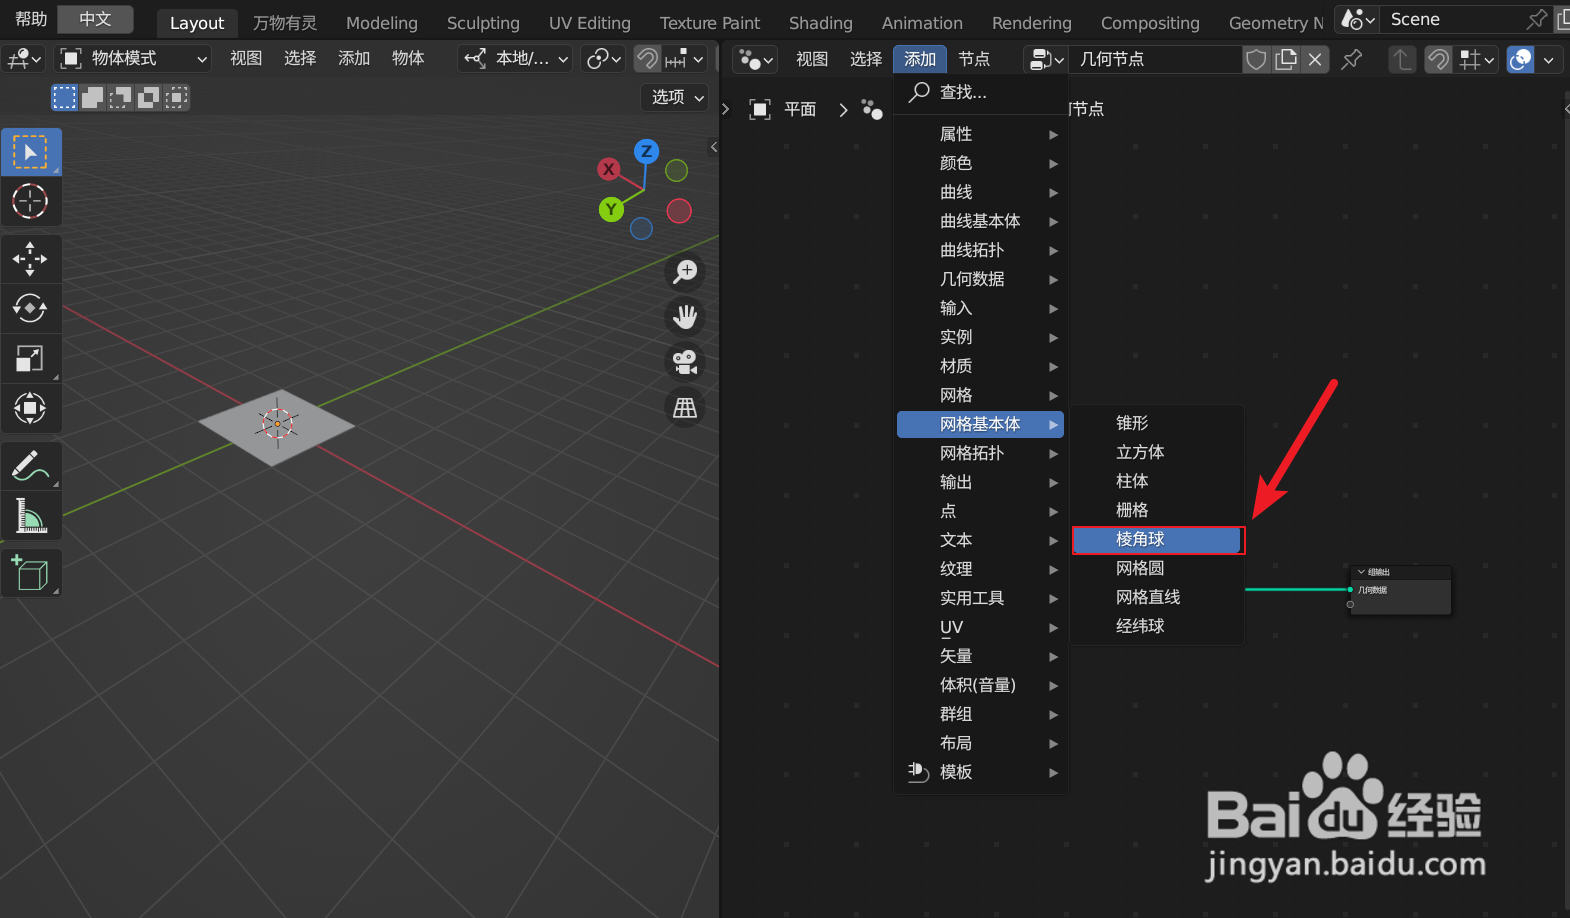Toggle the pin node tree icon
Viewport: 1570px width, 918px height.
(1351, 59)
